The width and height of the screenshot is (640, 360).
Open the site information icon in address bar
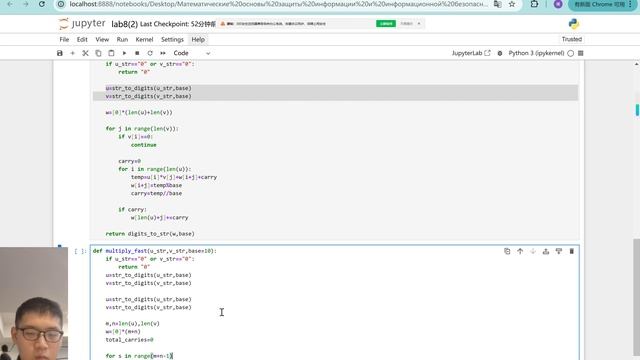(61, 4)
